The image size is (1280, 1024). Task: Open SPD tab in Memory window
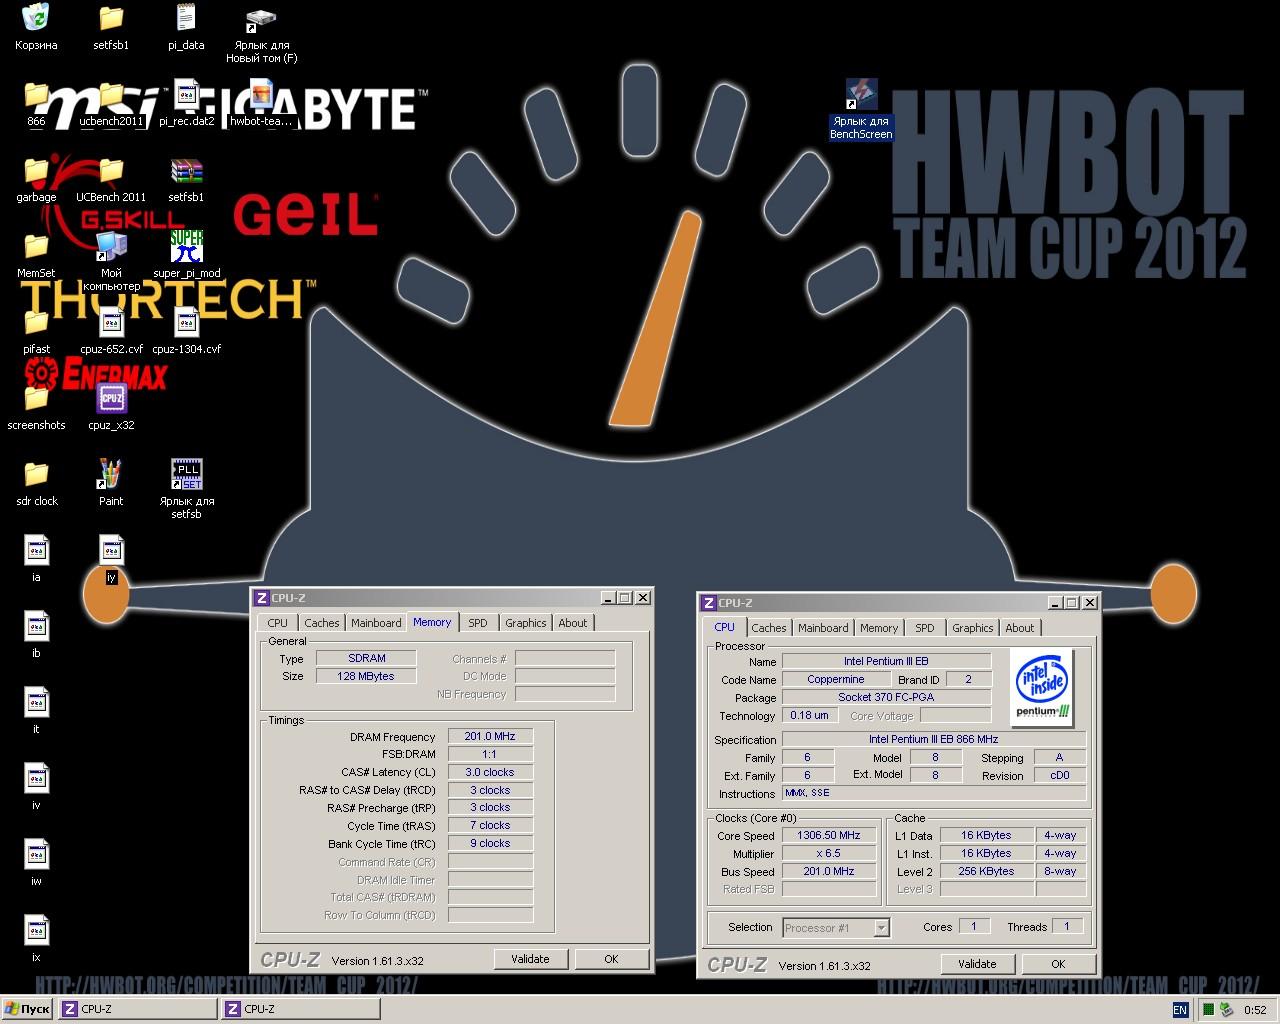point(478,623)
